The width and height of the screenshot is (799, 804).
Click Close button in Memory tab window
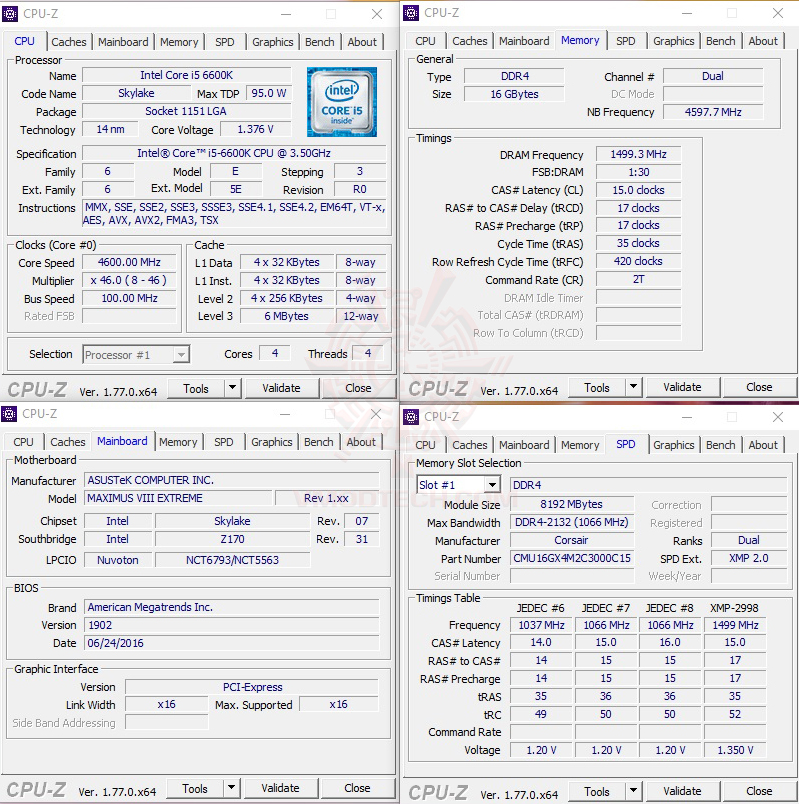[x=759, y=387]
